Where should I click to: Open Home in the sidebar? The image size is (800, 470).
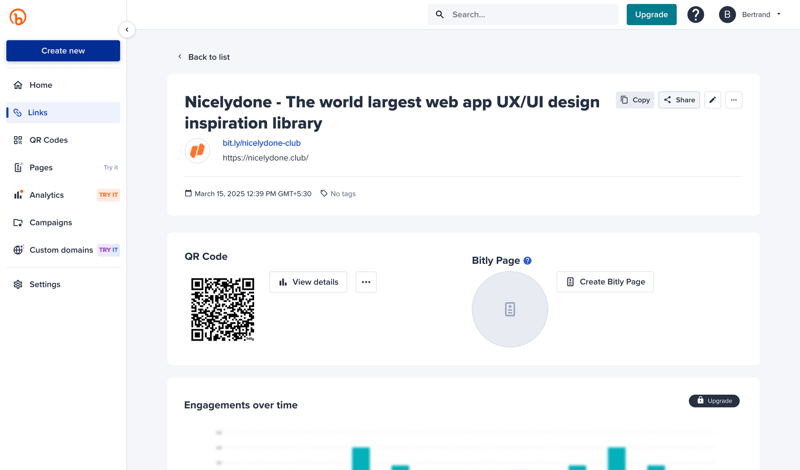[x=63, y=85]
